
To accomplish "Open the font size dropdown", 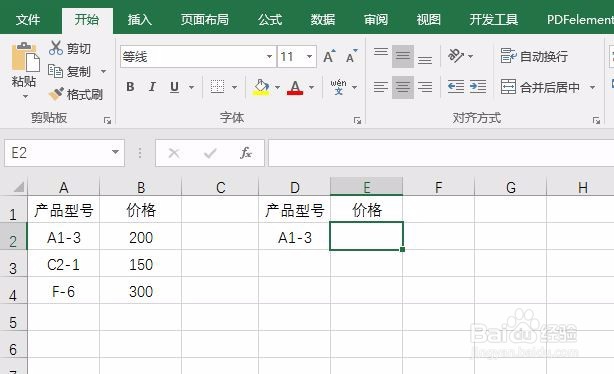I will (x=309, y=56).
